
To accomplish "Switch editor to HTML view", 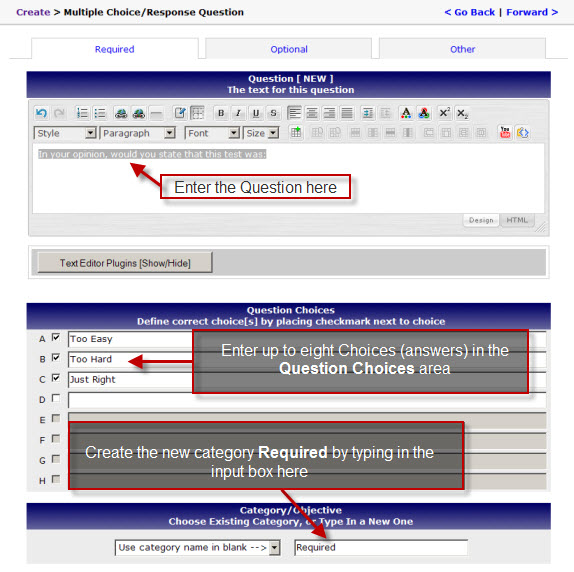I will pyautogui.click(x=517, y=220).
